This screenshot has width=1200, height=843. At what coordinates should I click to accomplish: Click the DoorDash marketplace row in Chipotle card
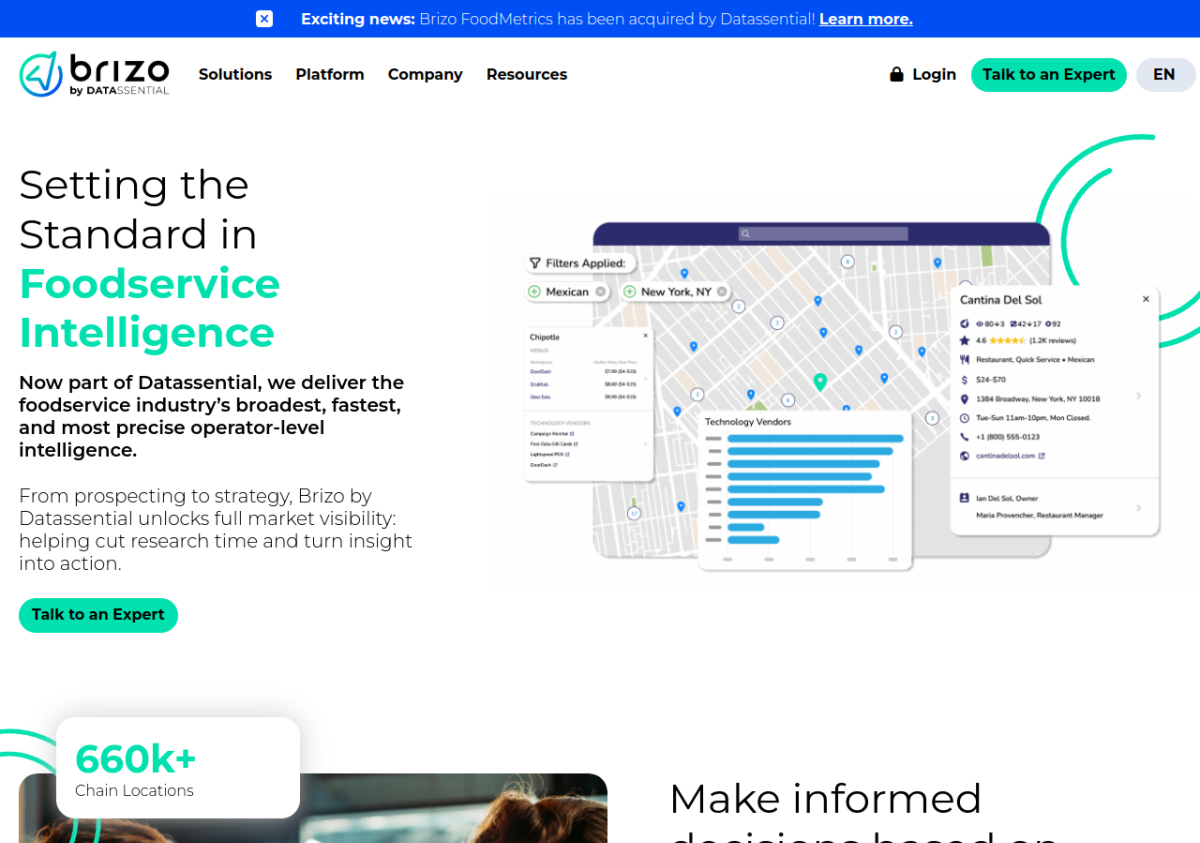click(584, 371)
